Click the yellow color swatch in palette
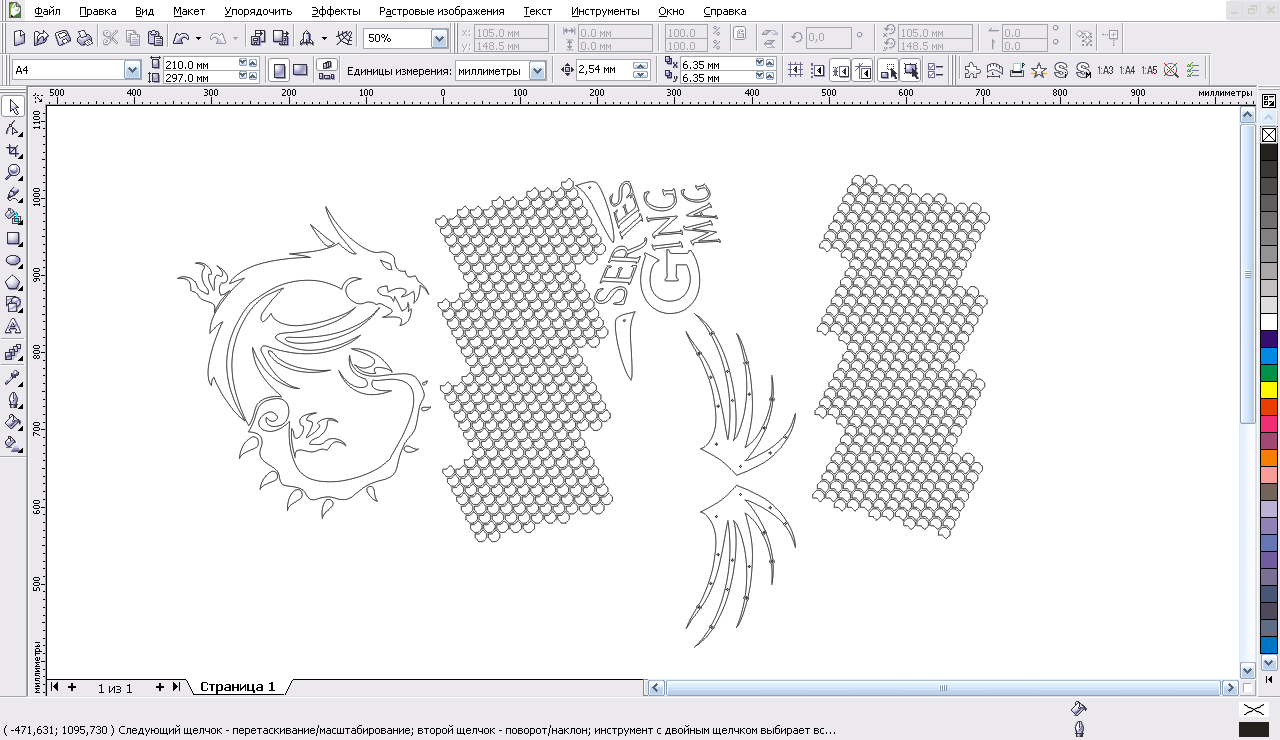This screenshot has height=740, width=1280. click(x=1269, y=389)
